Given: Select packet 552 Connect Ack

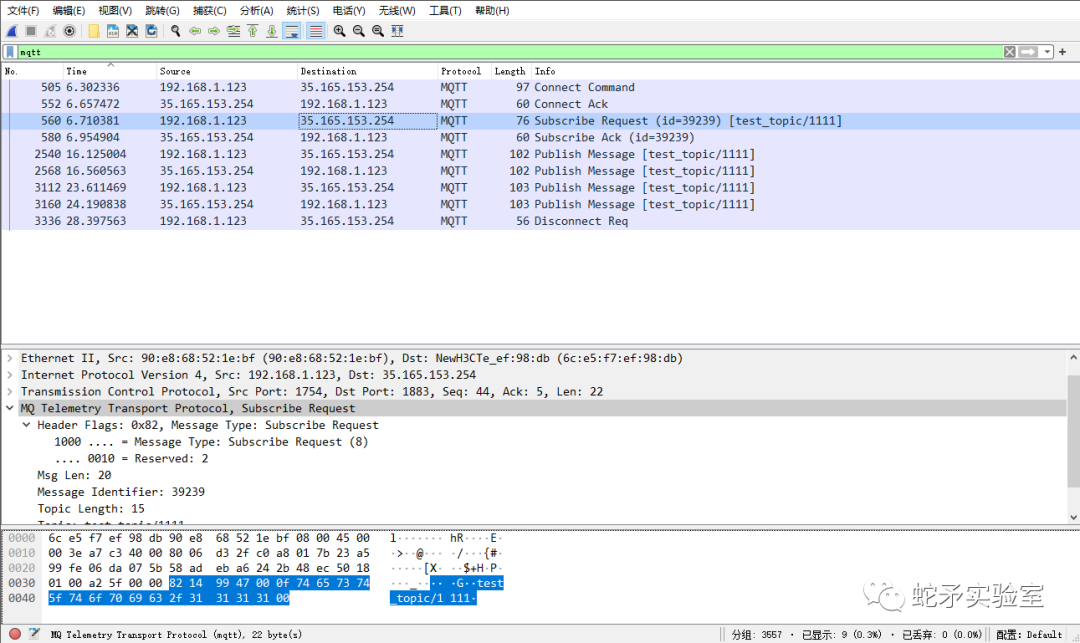Looking at the screenshot, I should pos(540,104).
